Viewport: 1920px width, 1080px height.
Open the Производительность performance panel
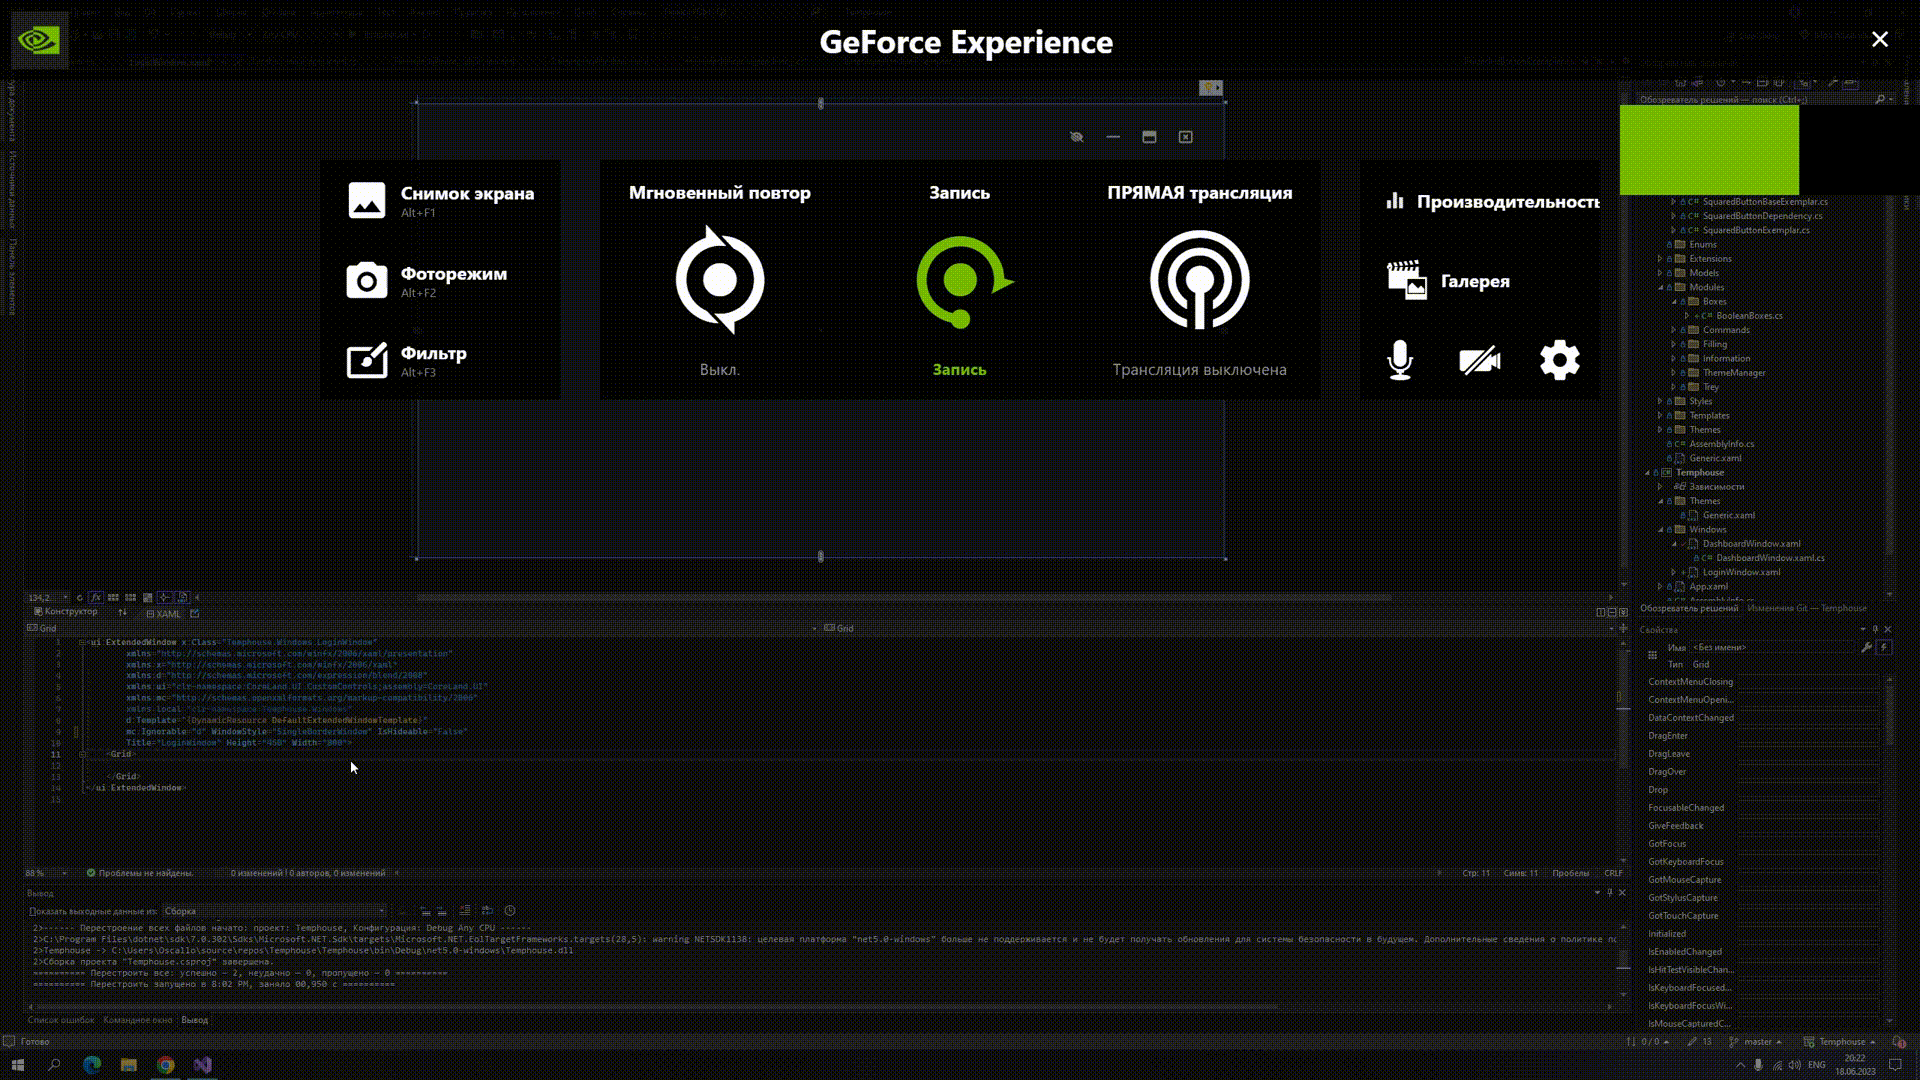1492,201
